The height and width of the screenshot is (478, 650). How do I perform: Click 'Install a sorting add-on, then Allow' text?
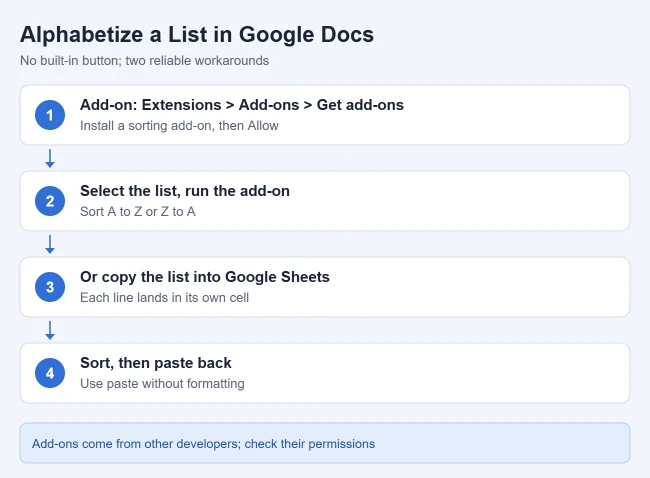click(x=179, y=126)
